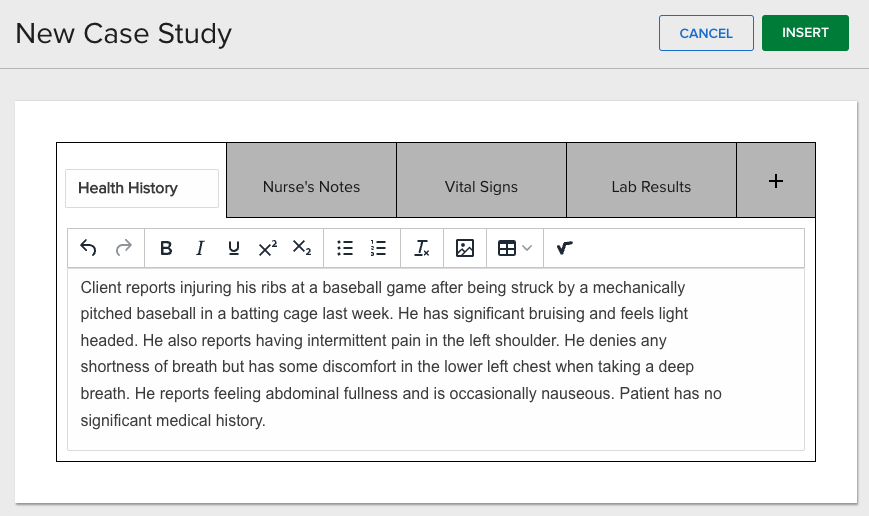This screenshot has height=516, width=869.
Task: Insert a bulleted list
Action: pyautogui.click(x=345, y=248)
